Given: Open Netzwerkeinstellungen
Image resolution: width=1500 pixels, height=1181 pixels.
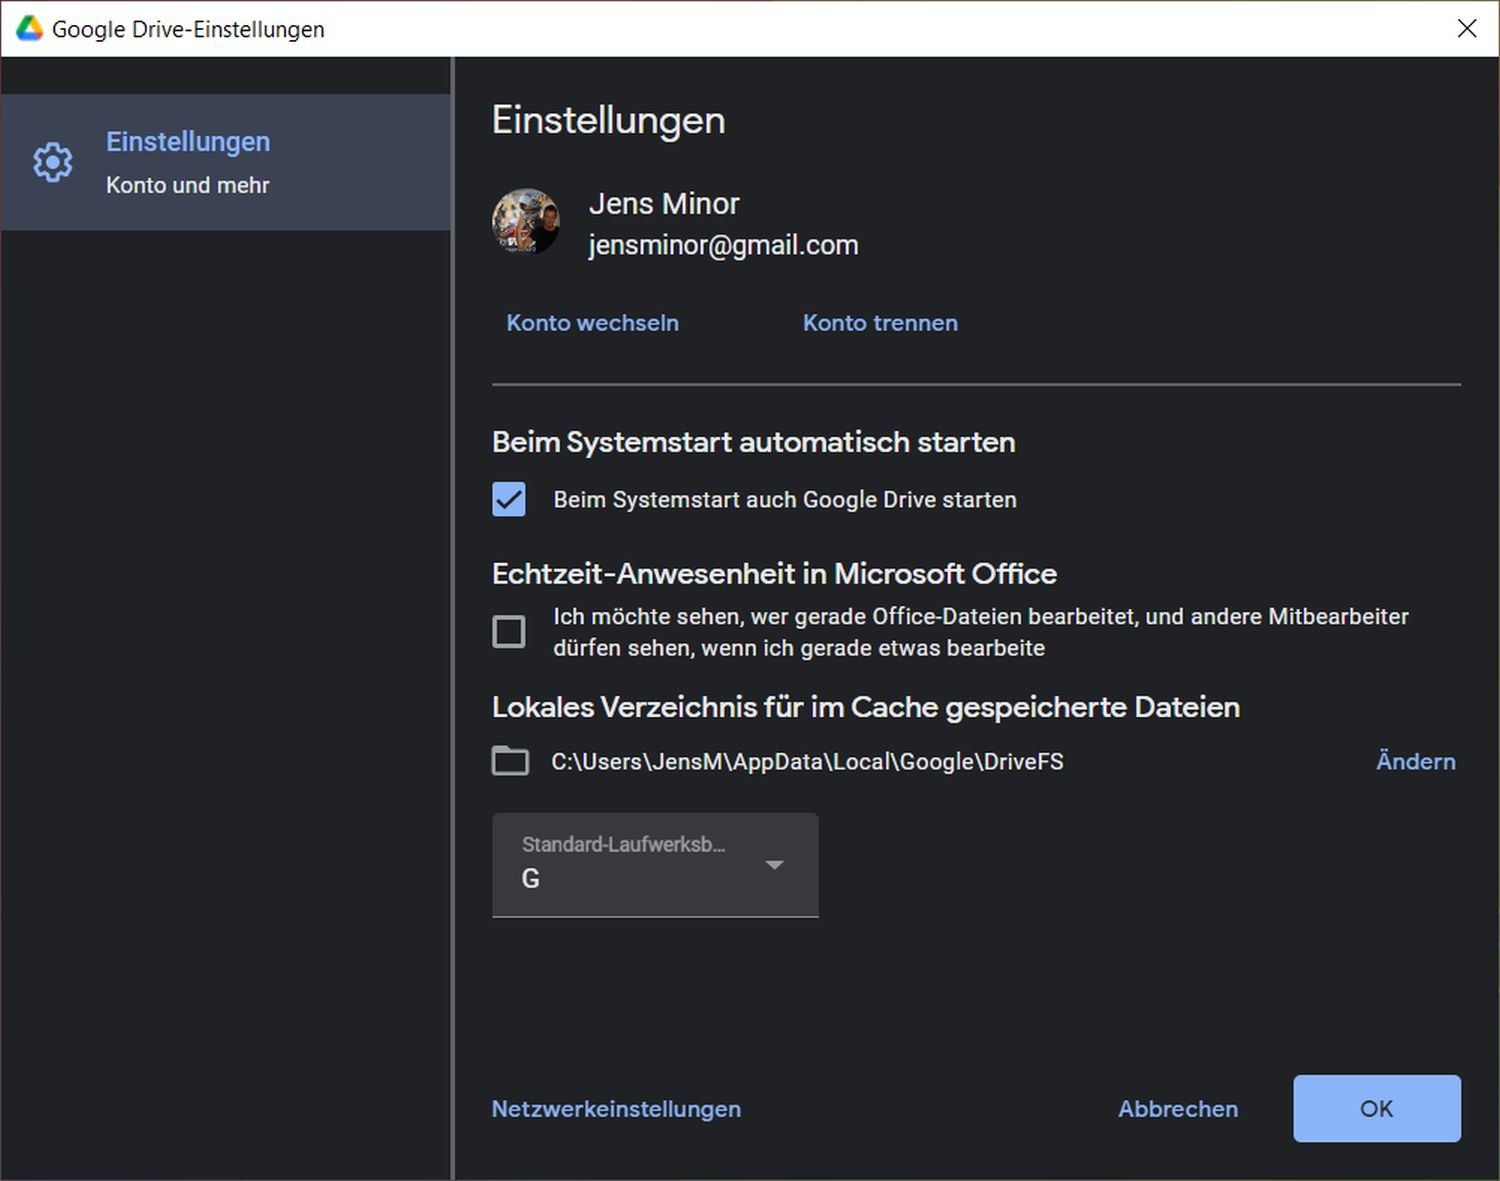Looking at the screenshot, I should [616, 1109].
